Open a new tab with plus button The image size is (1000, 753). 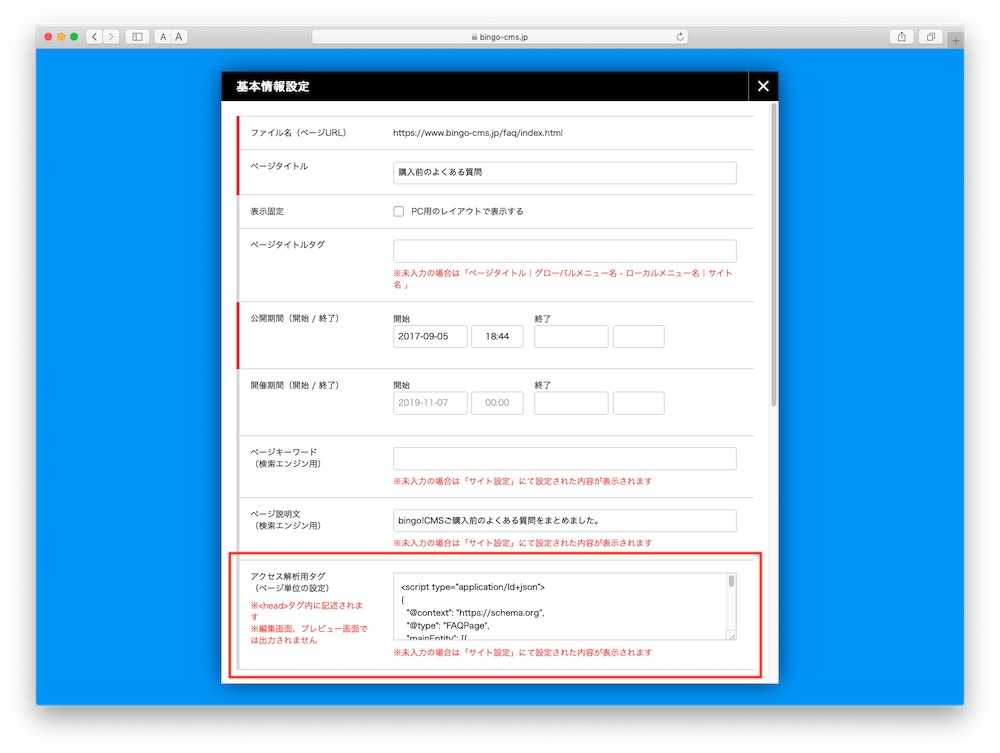coord(955,39)
